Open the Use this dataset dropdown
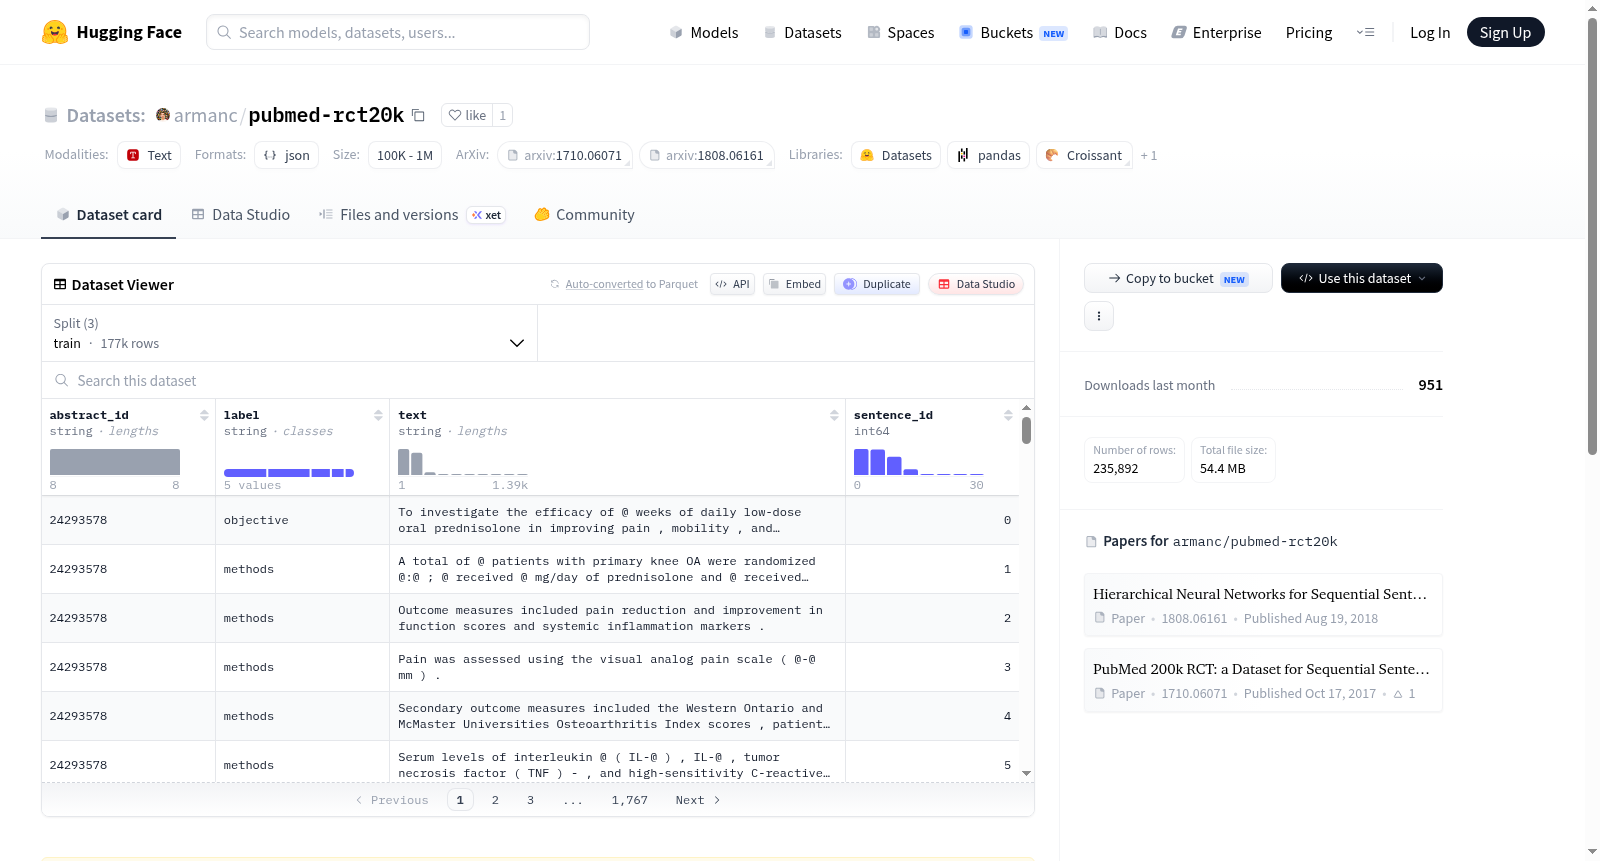This screenshot has height=861, width=1600. [1362, 278]
